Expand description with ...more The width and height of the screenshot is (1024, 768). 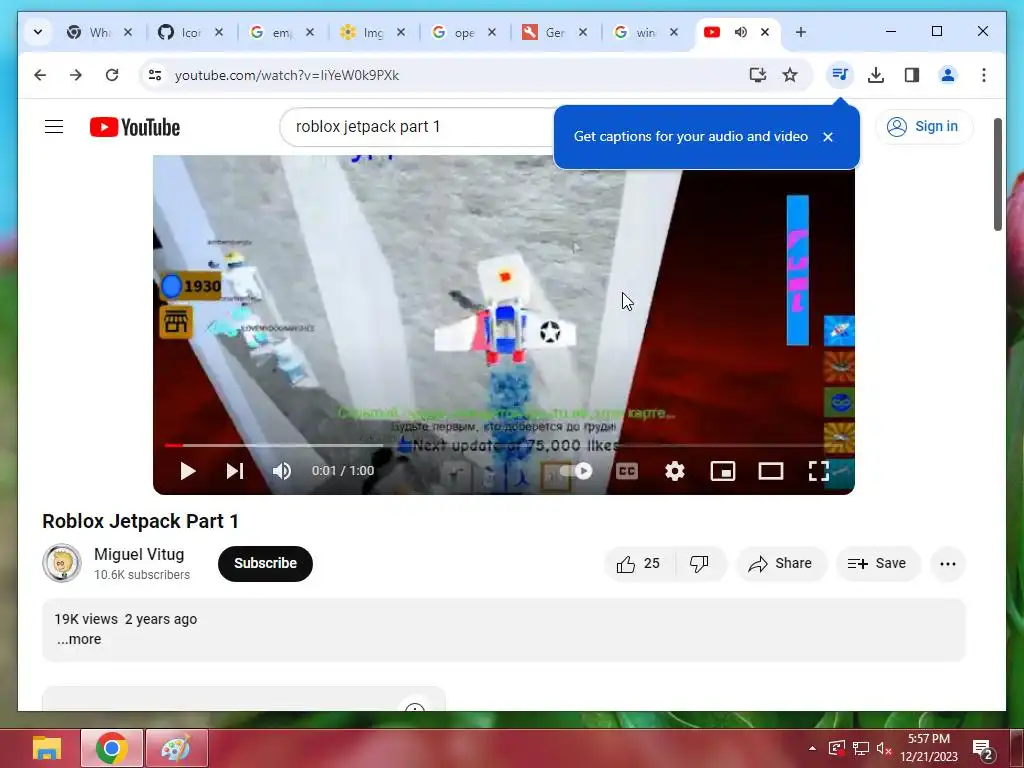(x=79, y=639)
